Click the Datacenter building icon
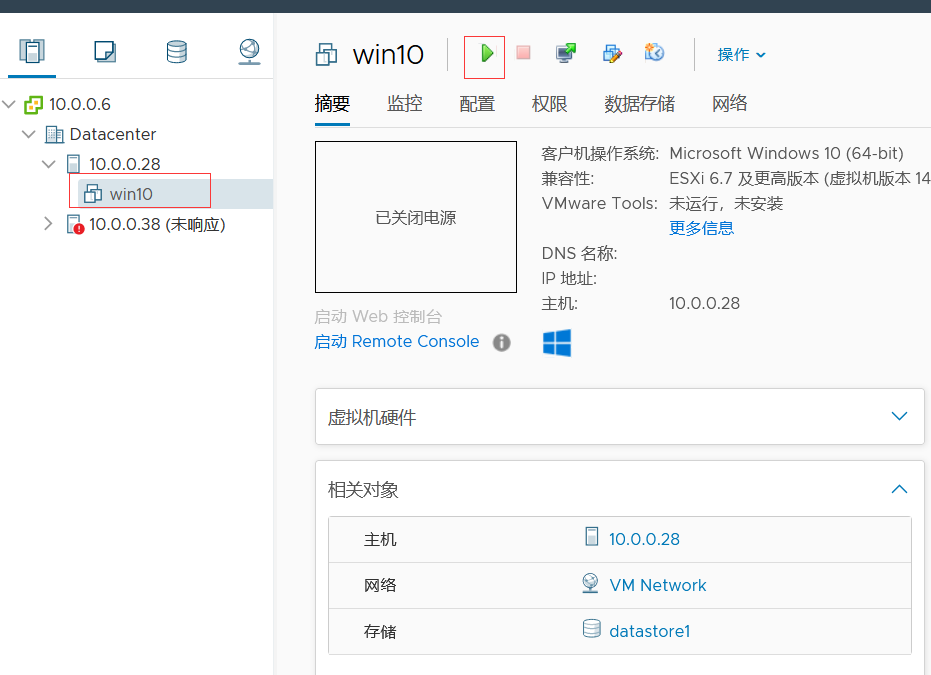Viewport: 931px width, 675px height. point(54,135)
